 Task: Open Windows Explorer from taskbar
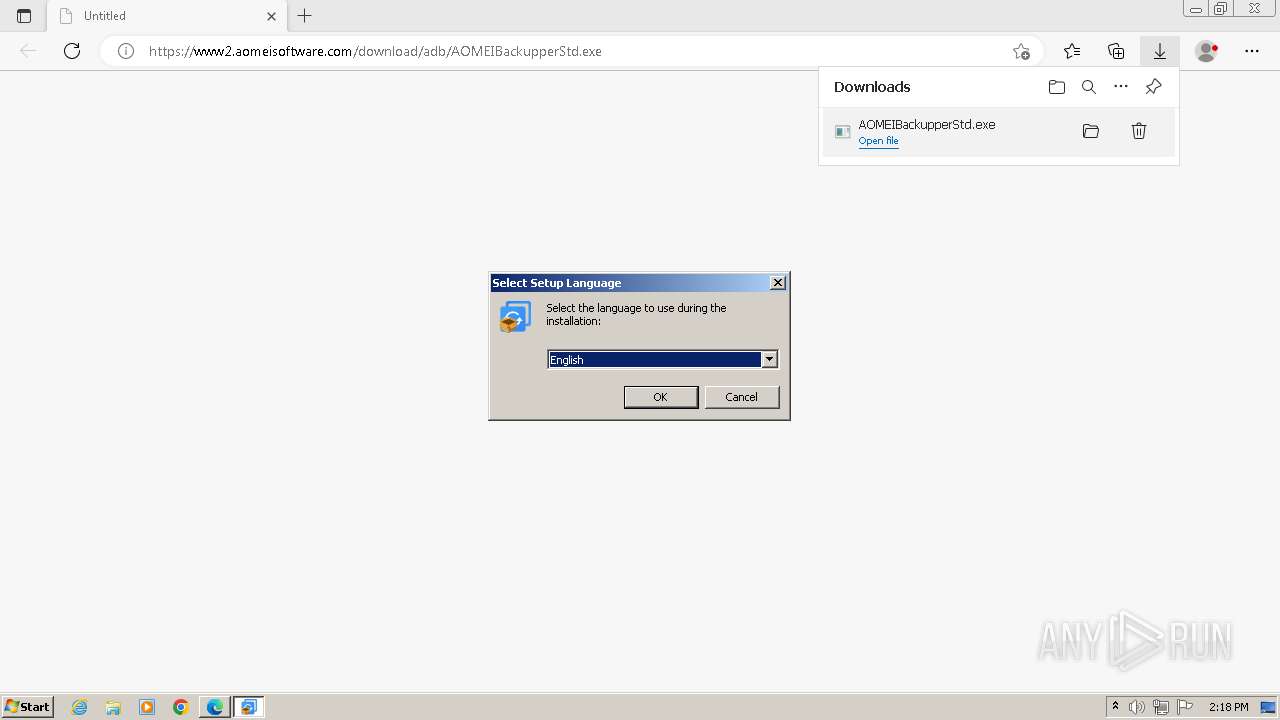[x=113, y=707]
